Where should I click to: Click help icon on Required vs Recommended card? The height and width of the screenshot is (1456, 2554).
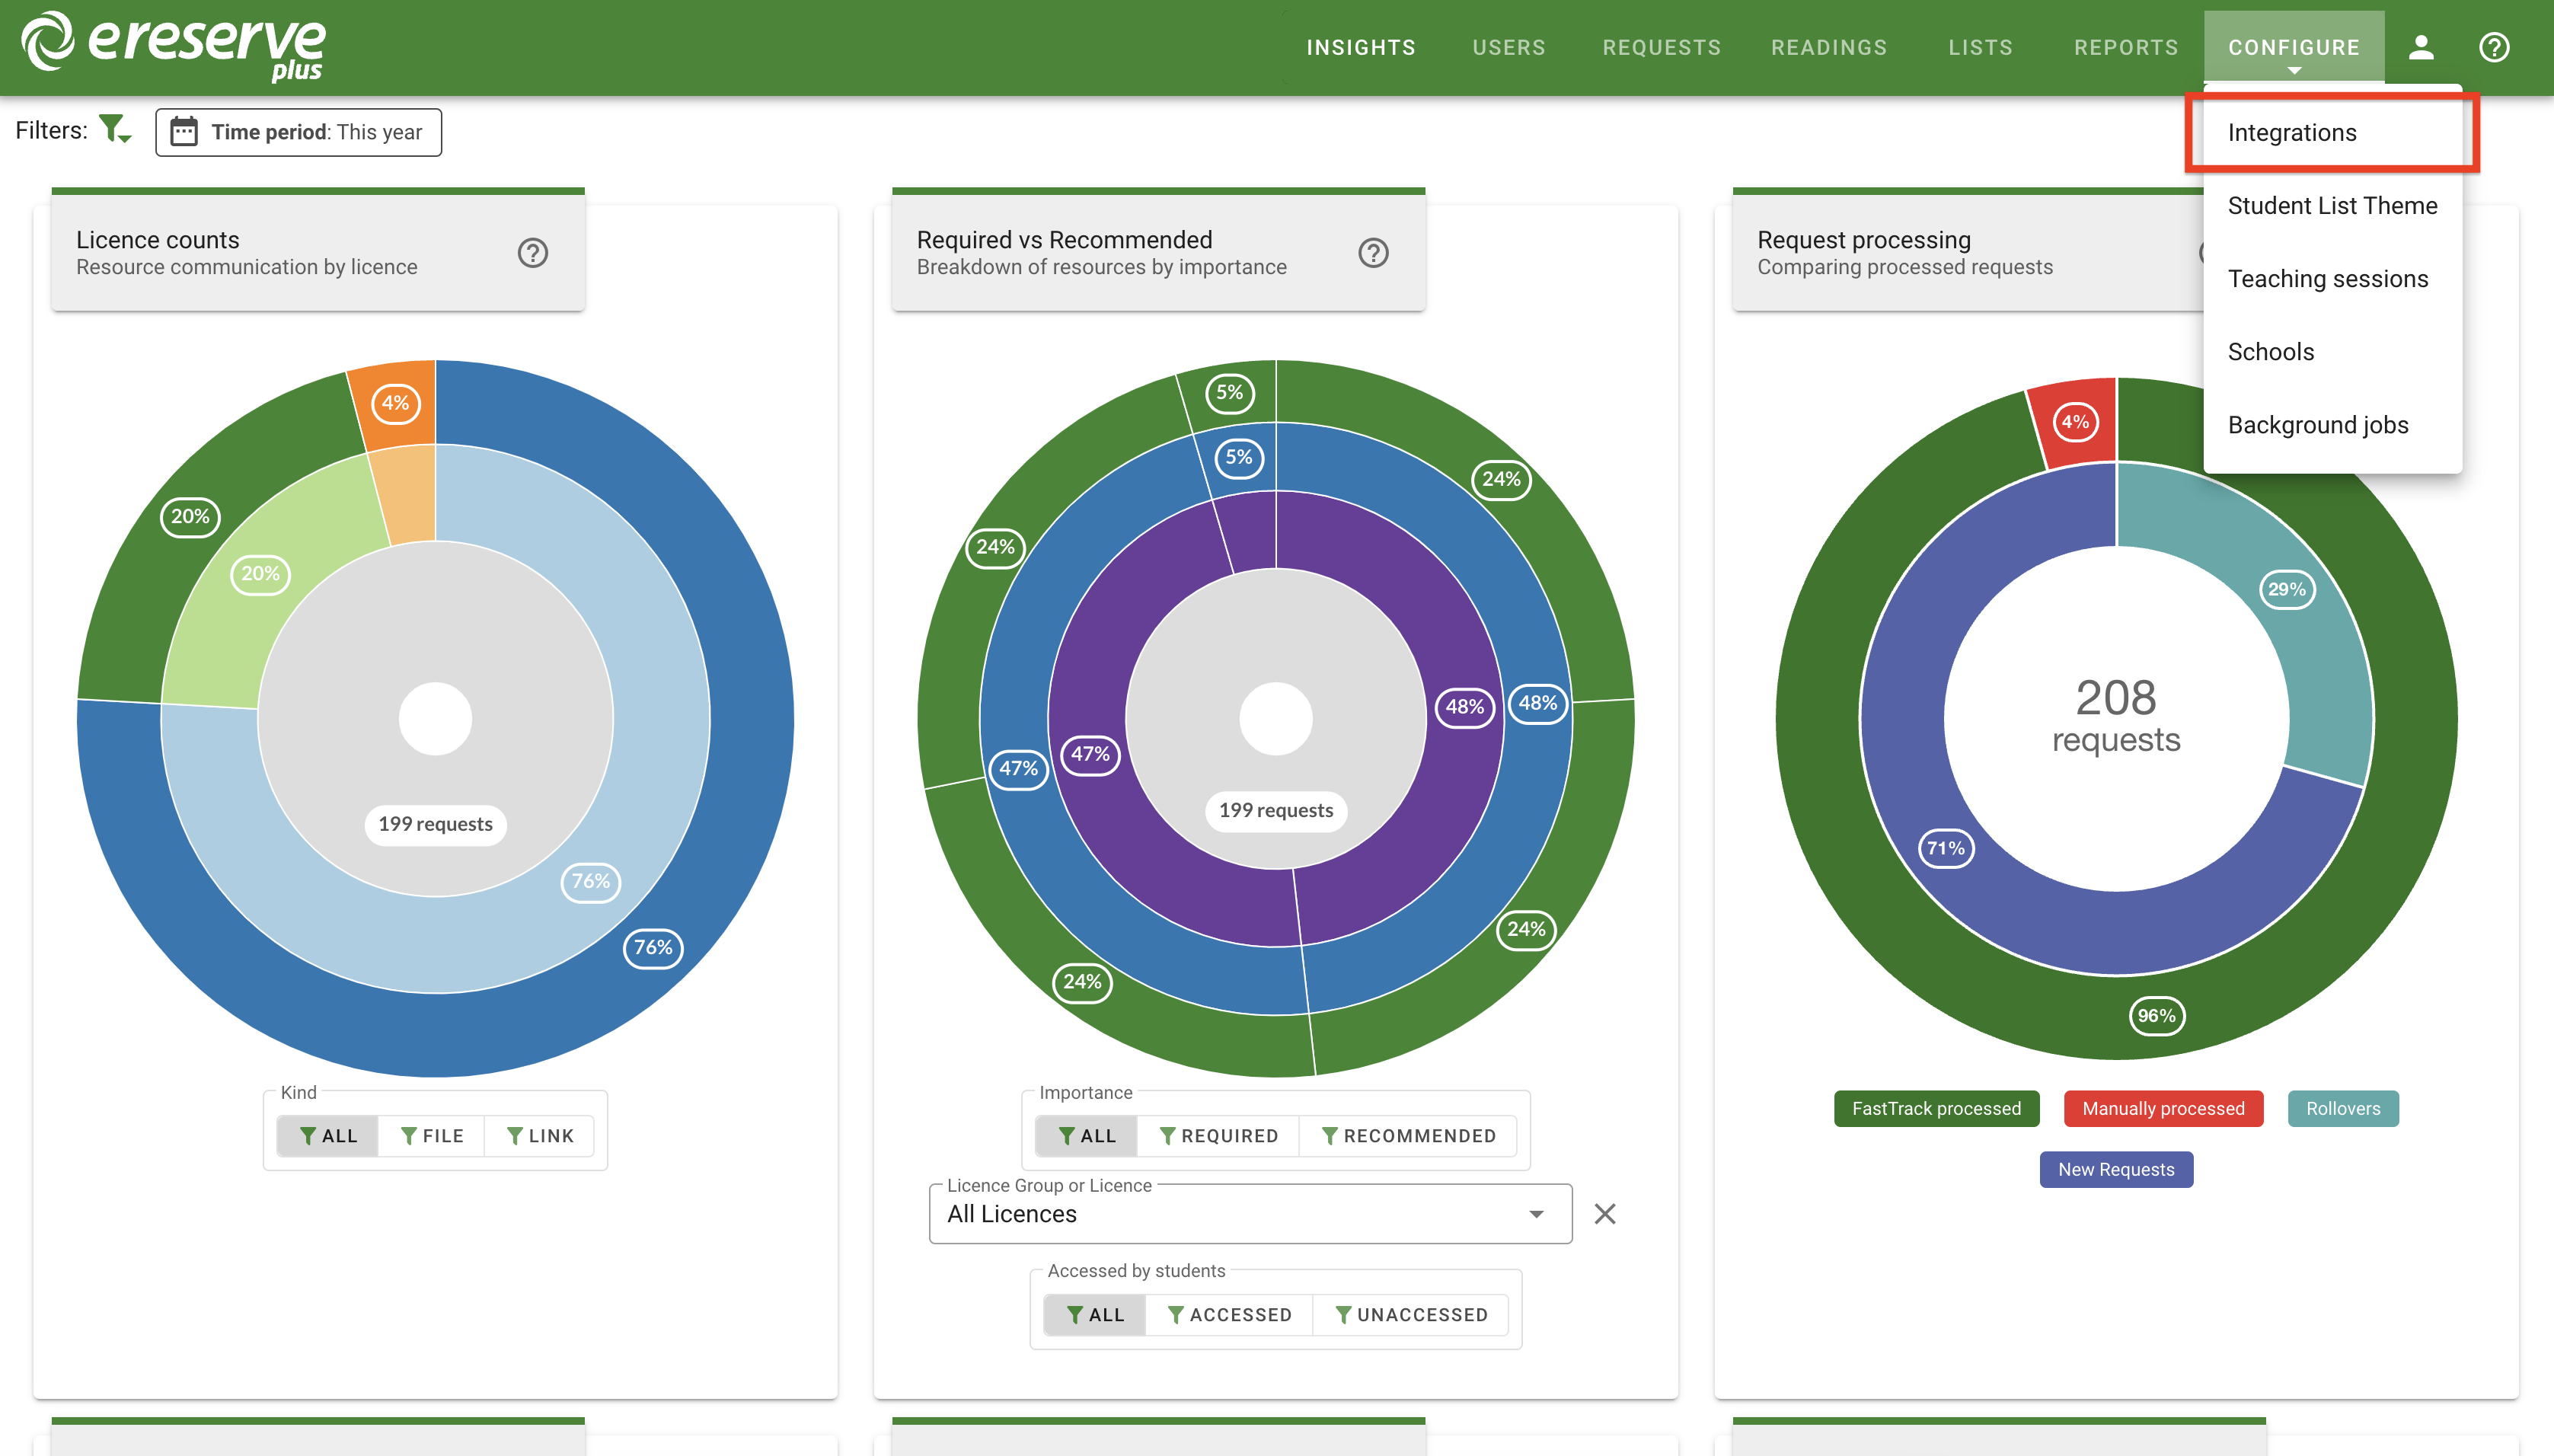click(1373, 253)
